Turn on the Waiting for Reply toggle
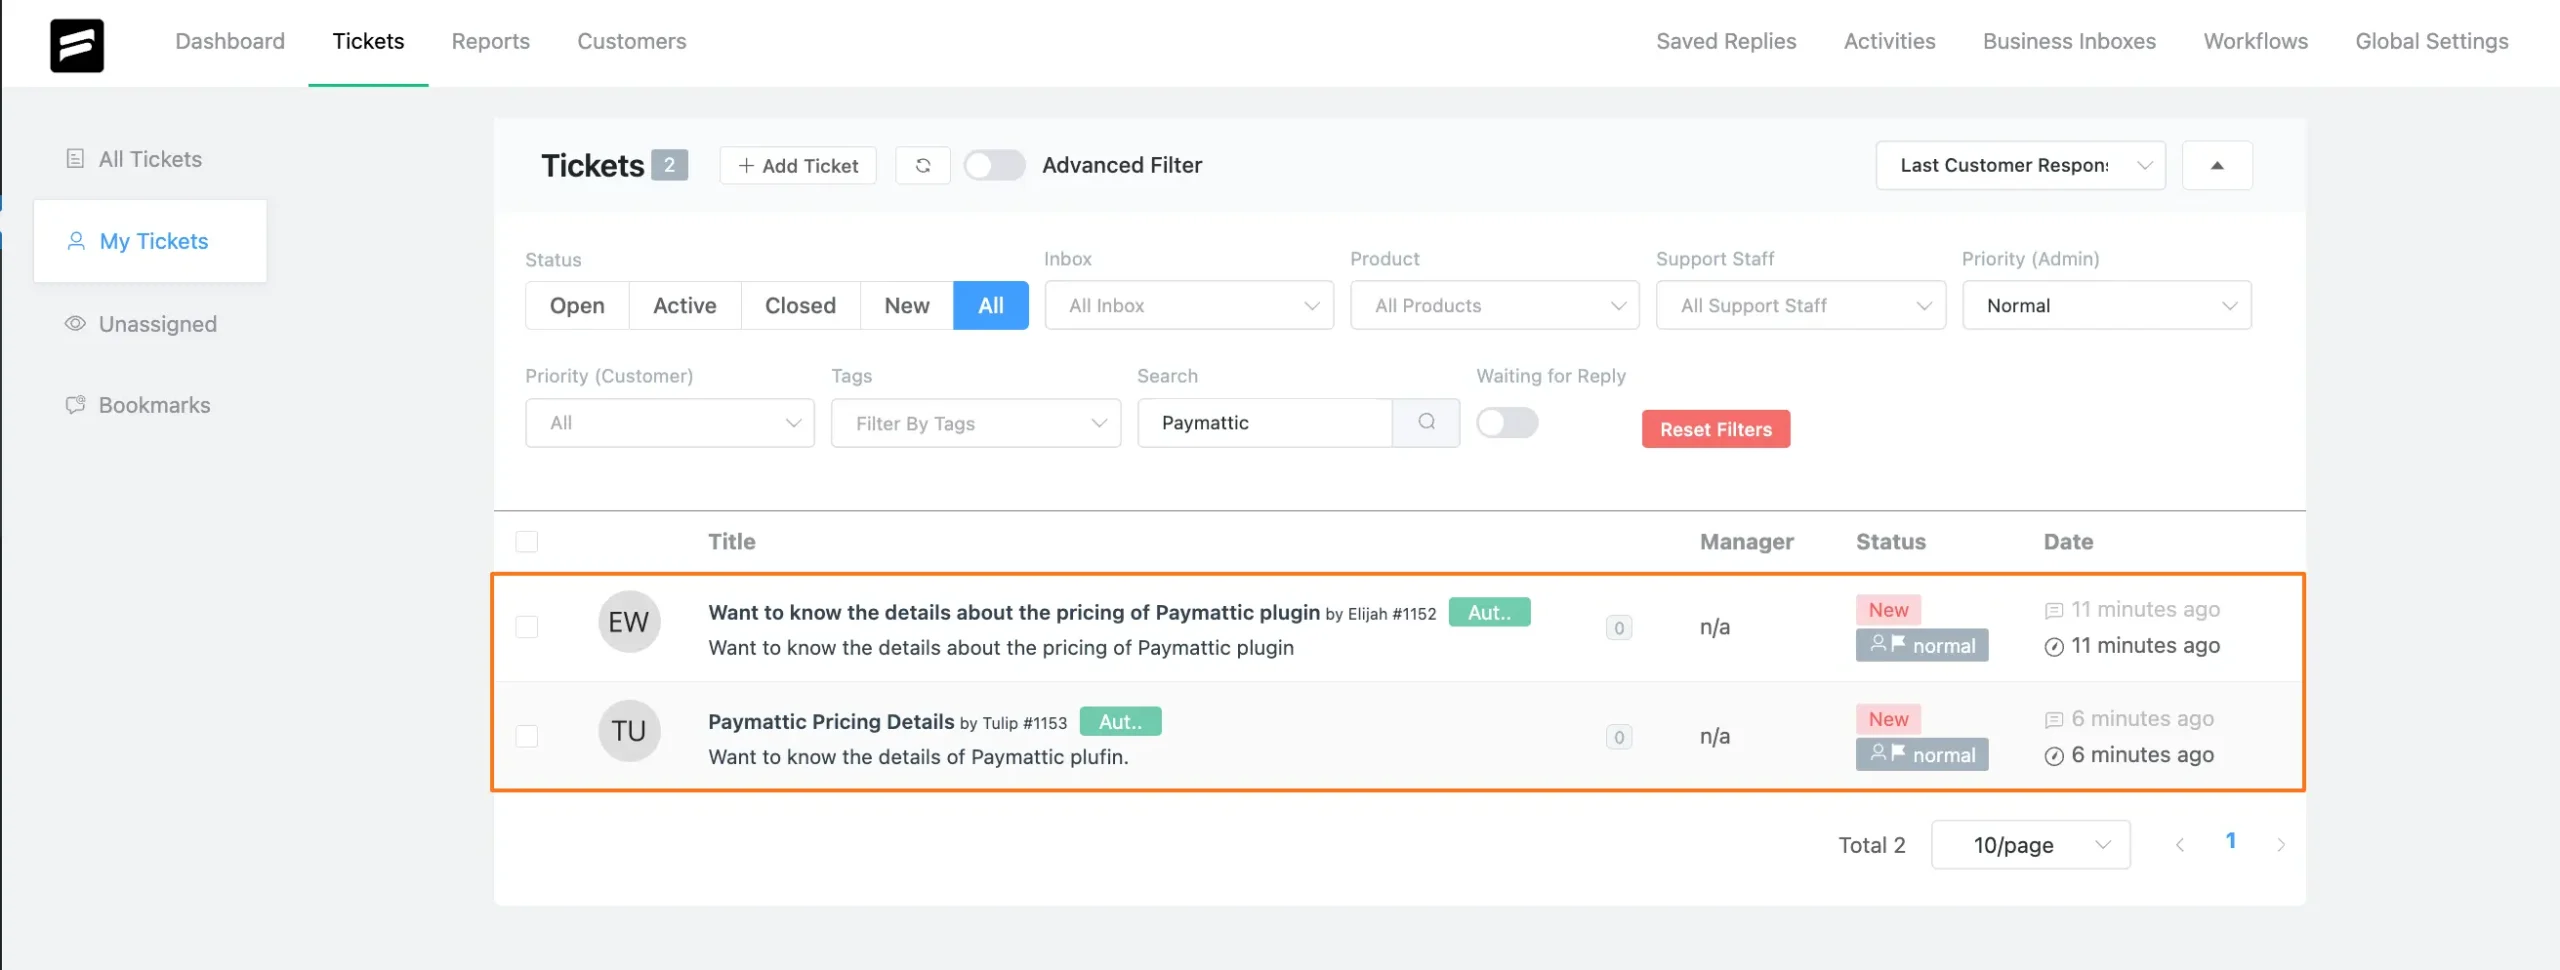 click(x=1508, y=422)
